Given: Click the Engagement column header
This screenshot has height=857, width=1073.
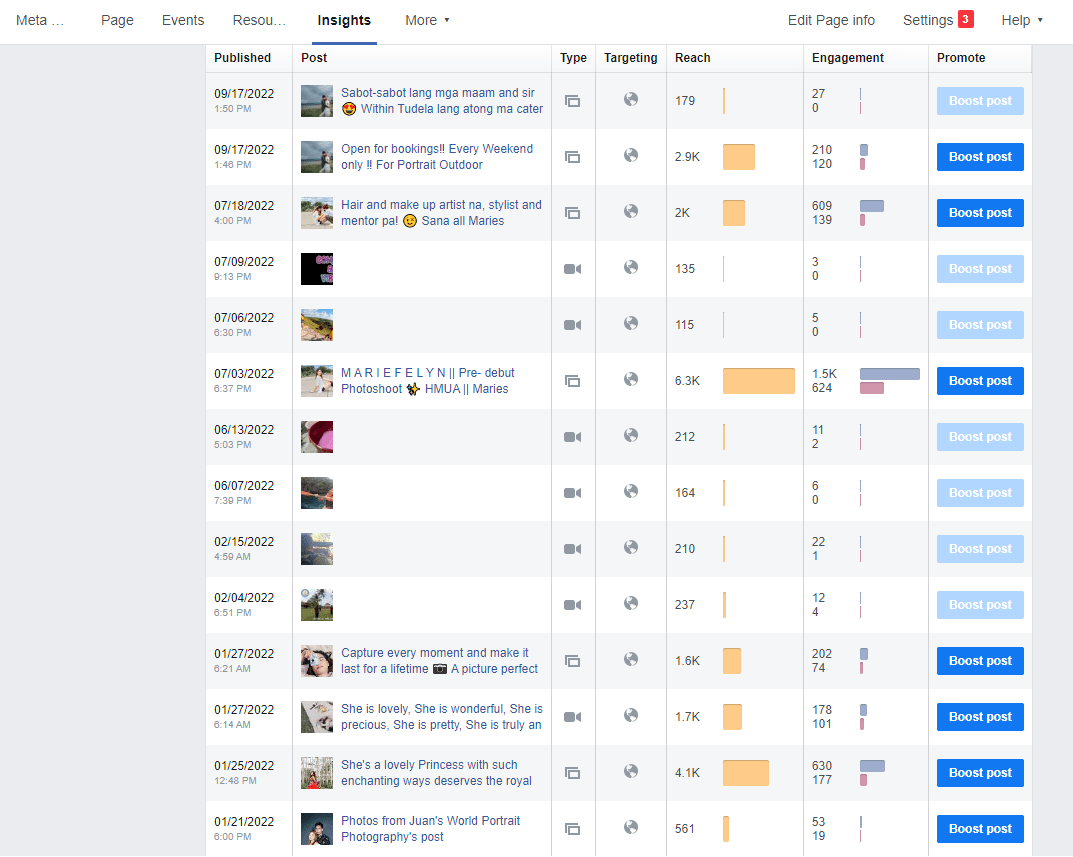Looking at the screenshot, I should (848, 58).
